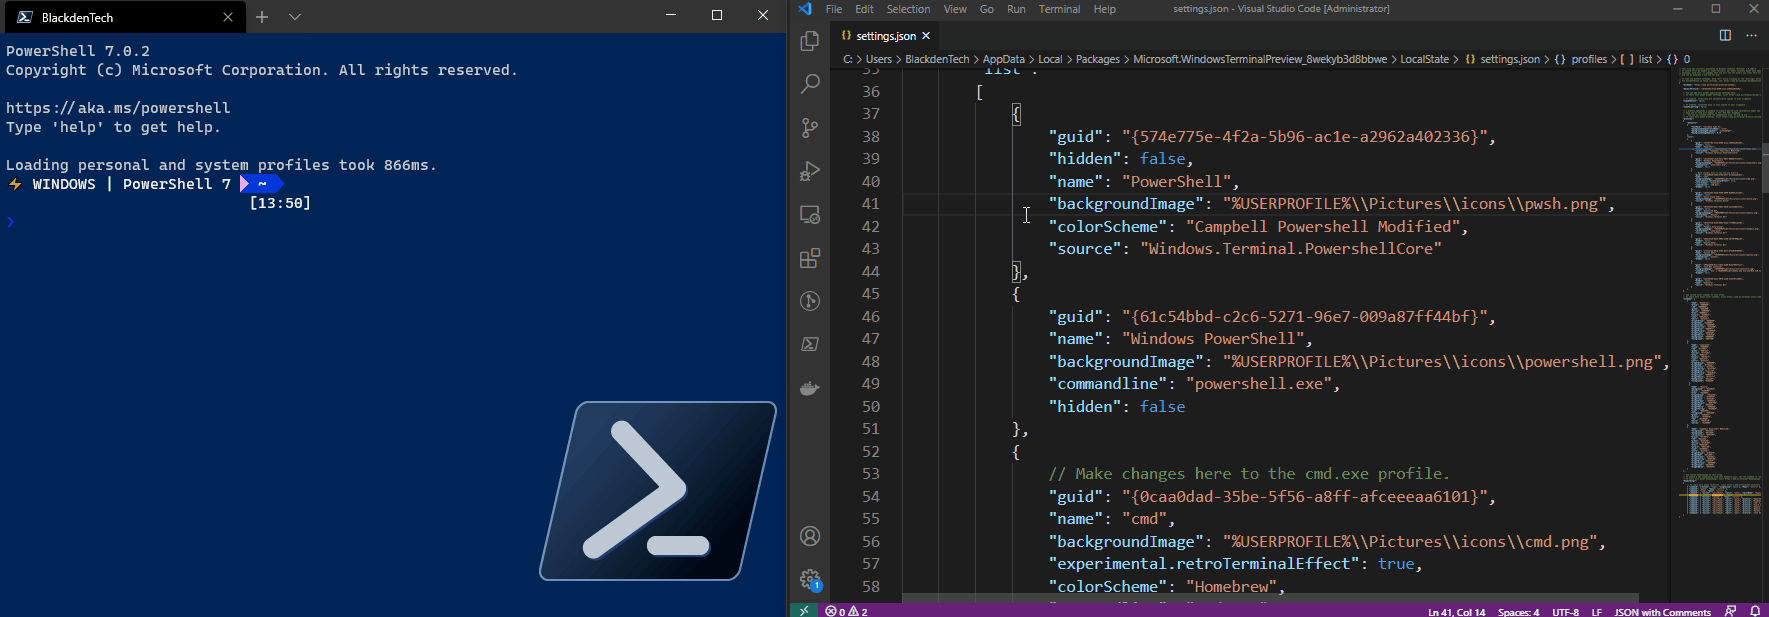Open the Remote Explorer view

(x=810, y=215)
